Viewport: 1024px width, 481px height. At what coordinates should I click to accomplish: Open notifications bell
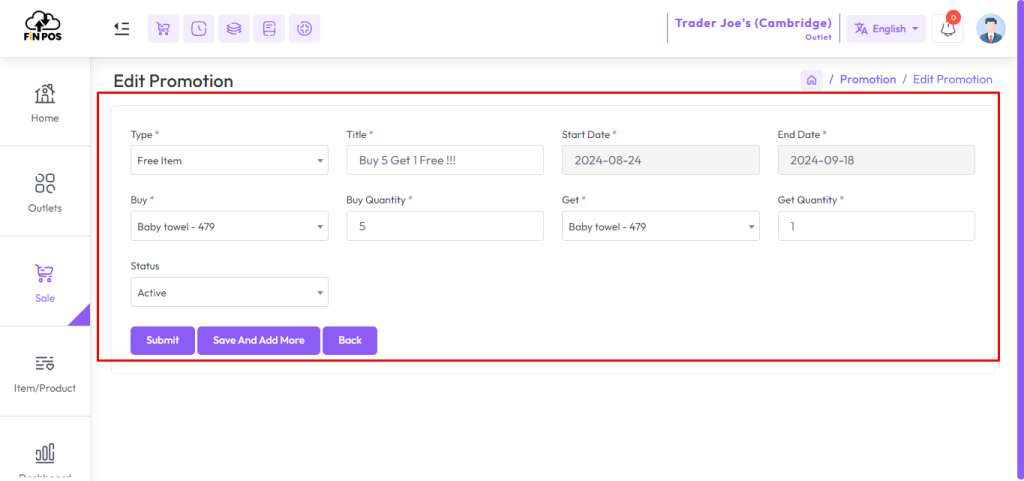(x=948, y=29)
